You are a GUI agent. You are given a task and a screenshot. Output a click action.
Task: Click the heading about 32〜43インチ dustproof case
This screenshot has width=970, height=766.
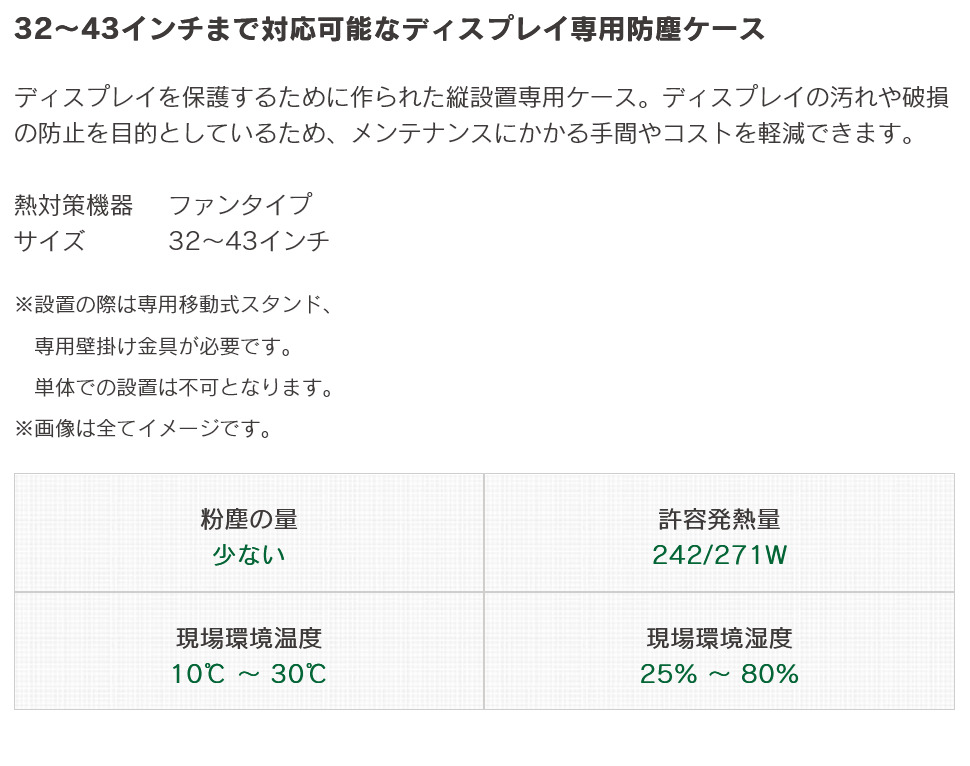[x=390, y=29]
